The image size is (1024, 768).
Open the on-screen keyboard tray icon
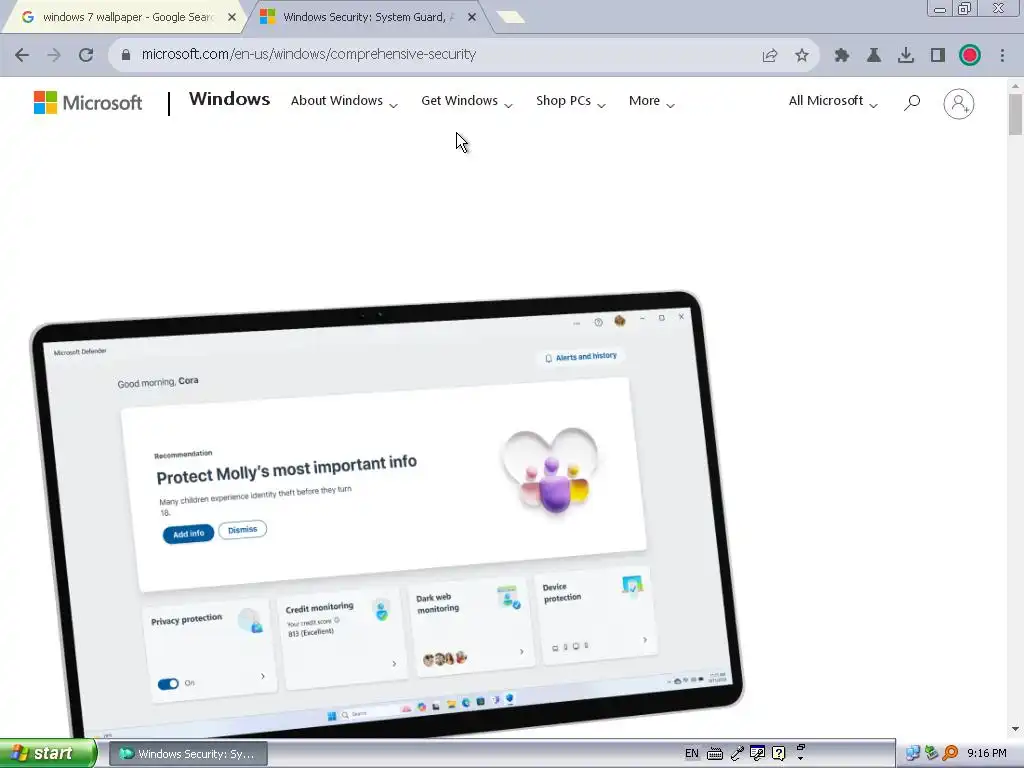pos(715,754)
